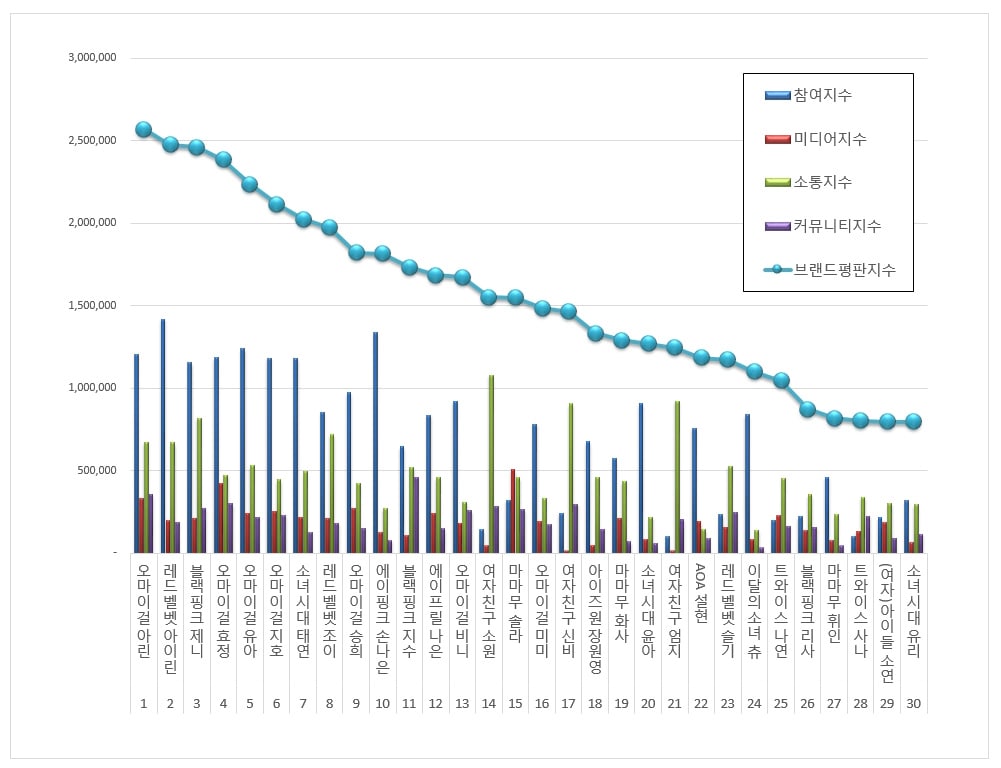
Task: Click the red bar for 마마무 솔라
Action: pos(513,511)
